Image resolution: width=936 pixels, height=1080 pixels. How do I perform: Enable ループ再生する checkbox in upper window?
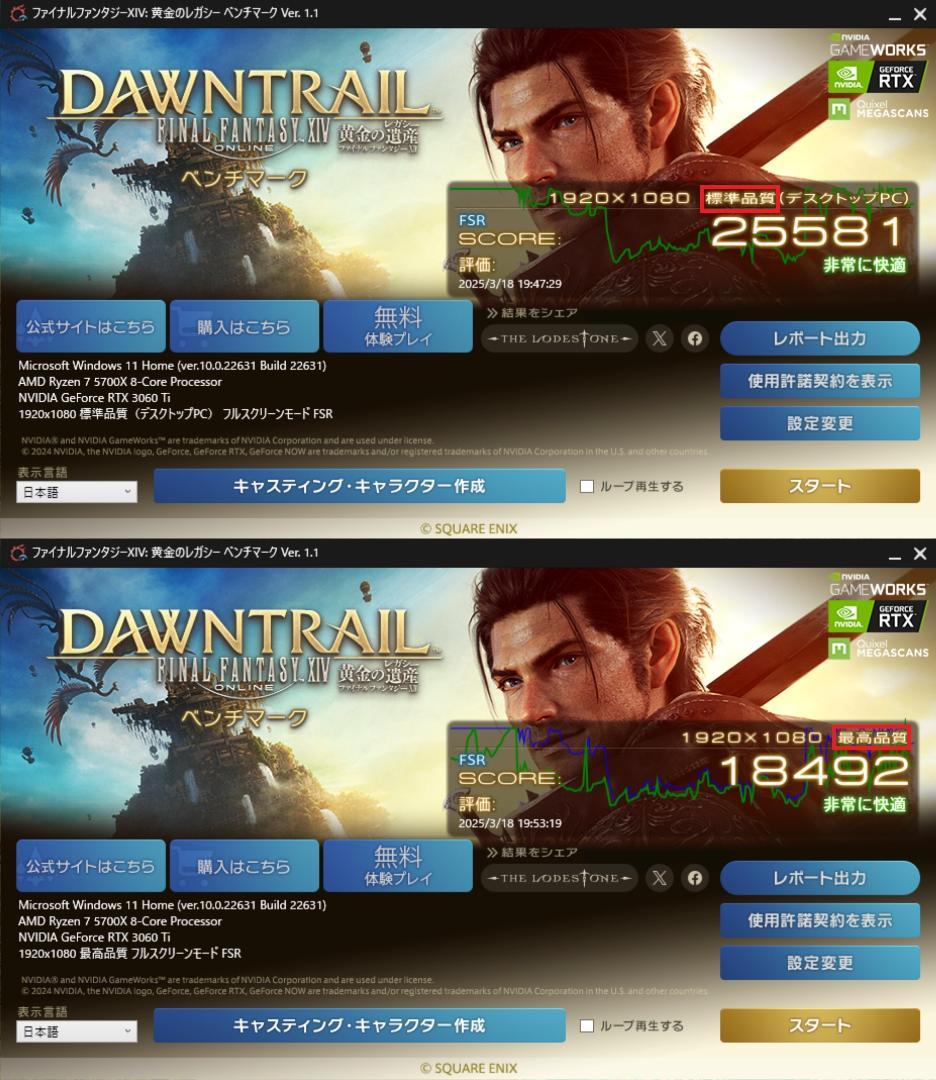[x=587, y=486]
